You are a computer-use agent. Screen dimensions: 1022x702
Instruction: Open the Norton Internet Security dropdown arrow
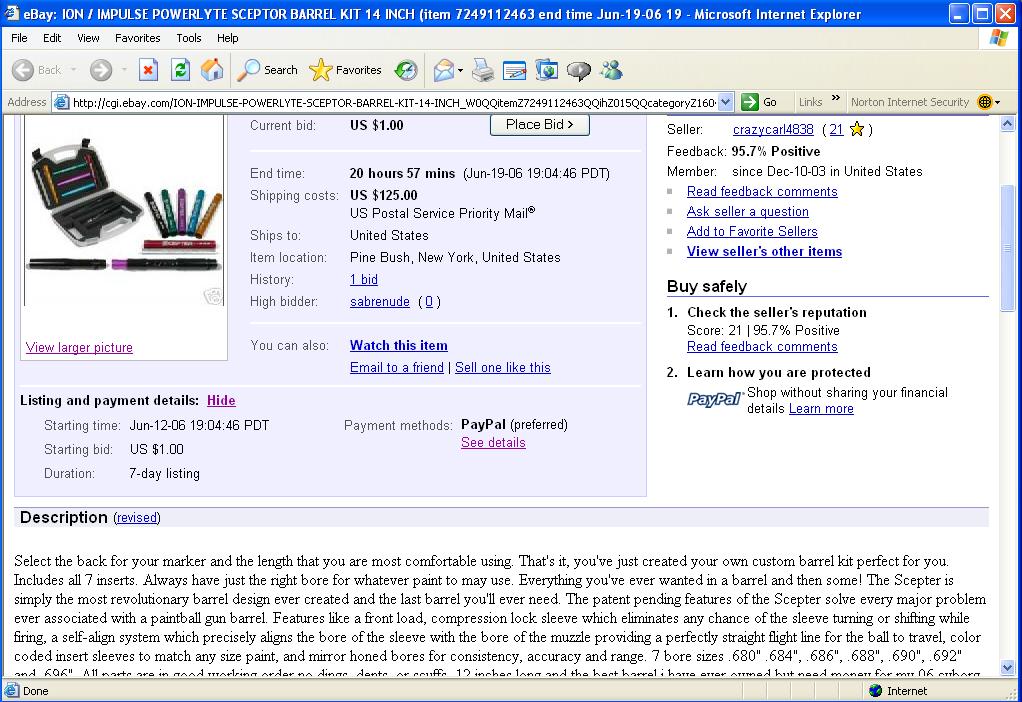pos(997,102)
